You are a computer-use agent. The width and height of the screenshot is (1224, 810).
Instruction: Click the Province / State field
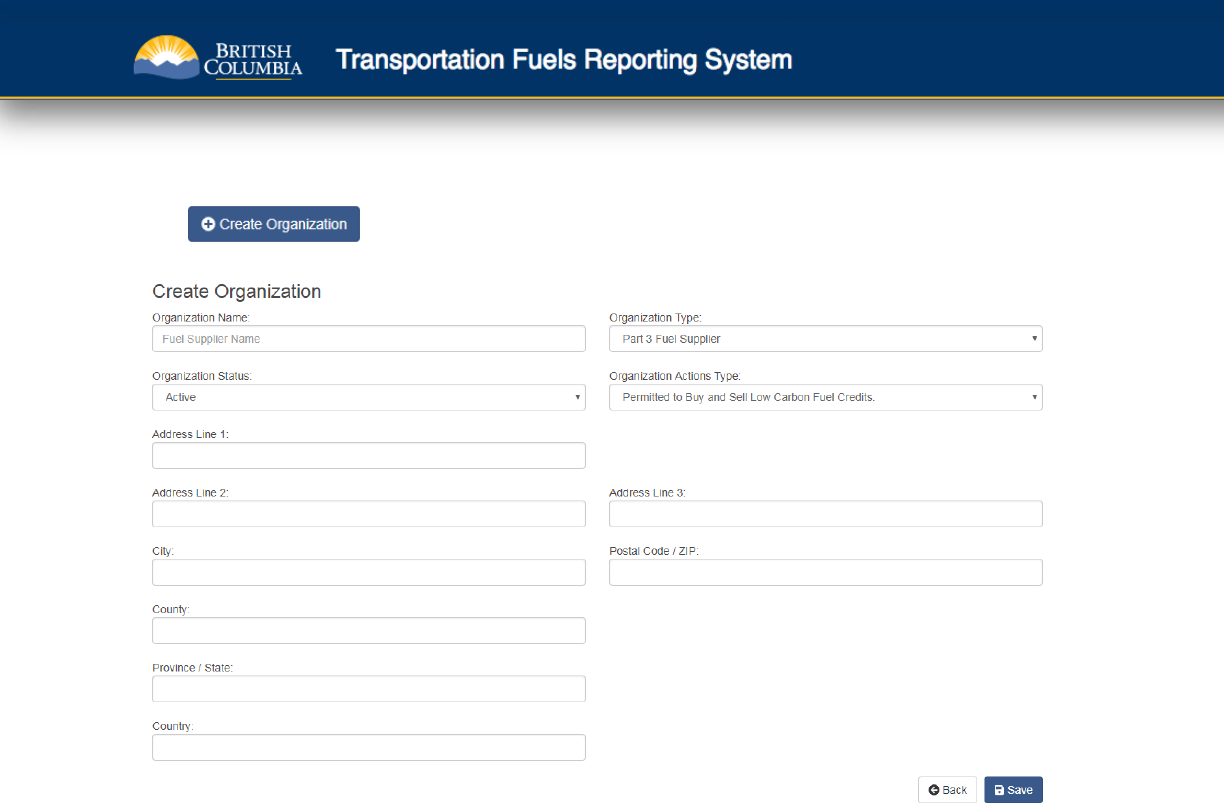pyautogui.click(x=369, y=689)
